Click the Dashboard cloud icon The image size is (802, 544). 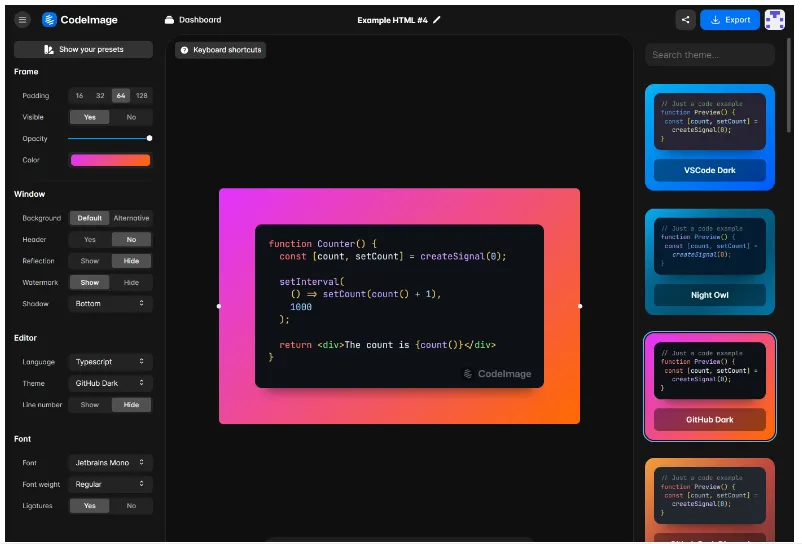169,20
